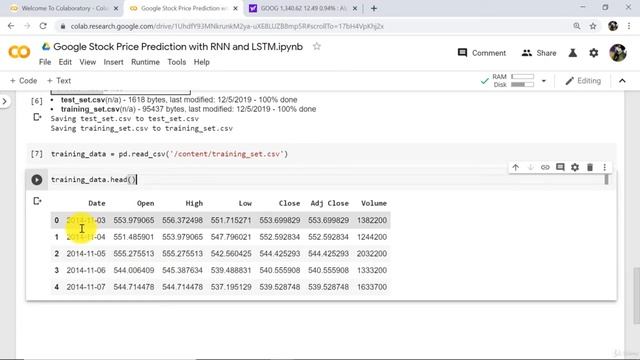Click the RAM usage bar
Viewport: 640px width, 360px height.
[522, 77]
